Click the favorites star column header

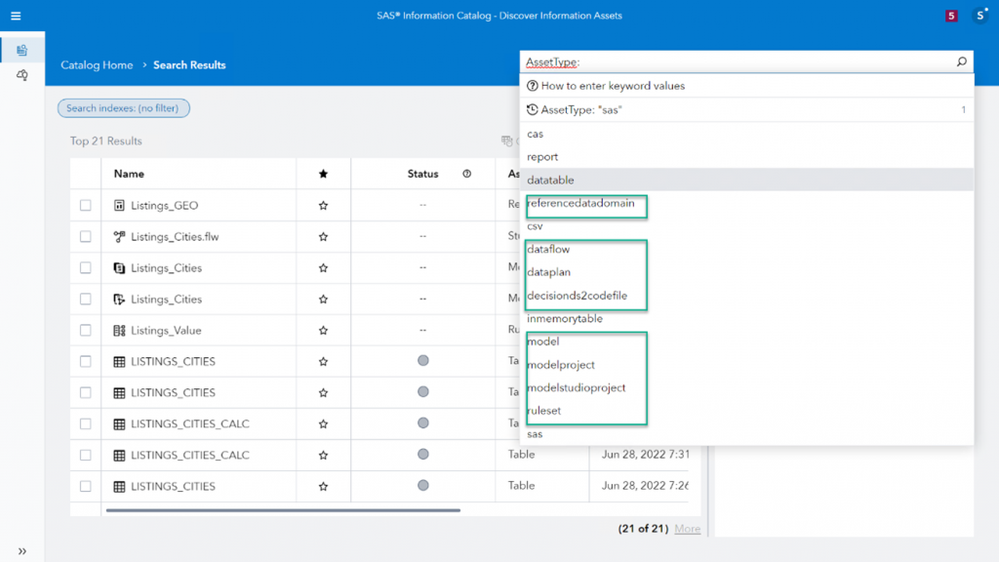click(323, 174)
